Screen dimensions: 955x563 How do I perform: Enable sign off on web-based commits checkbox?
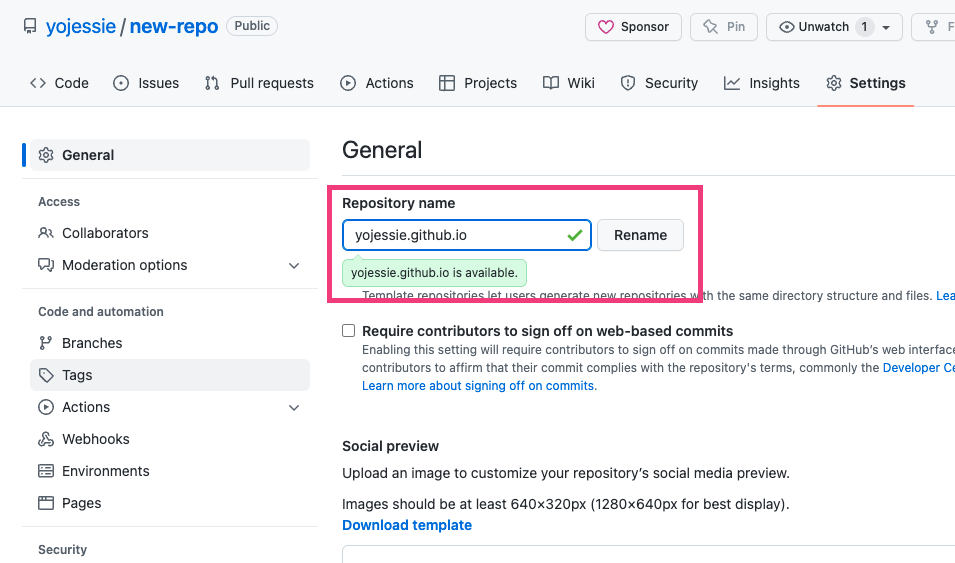[x=348, y=330]
